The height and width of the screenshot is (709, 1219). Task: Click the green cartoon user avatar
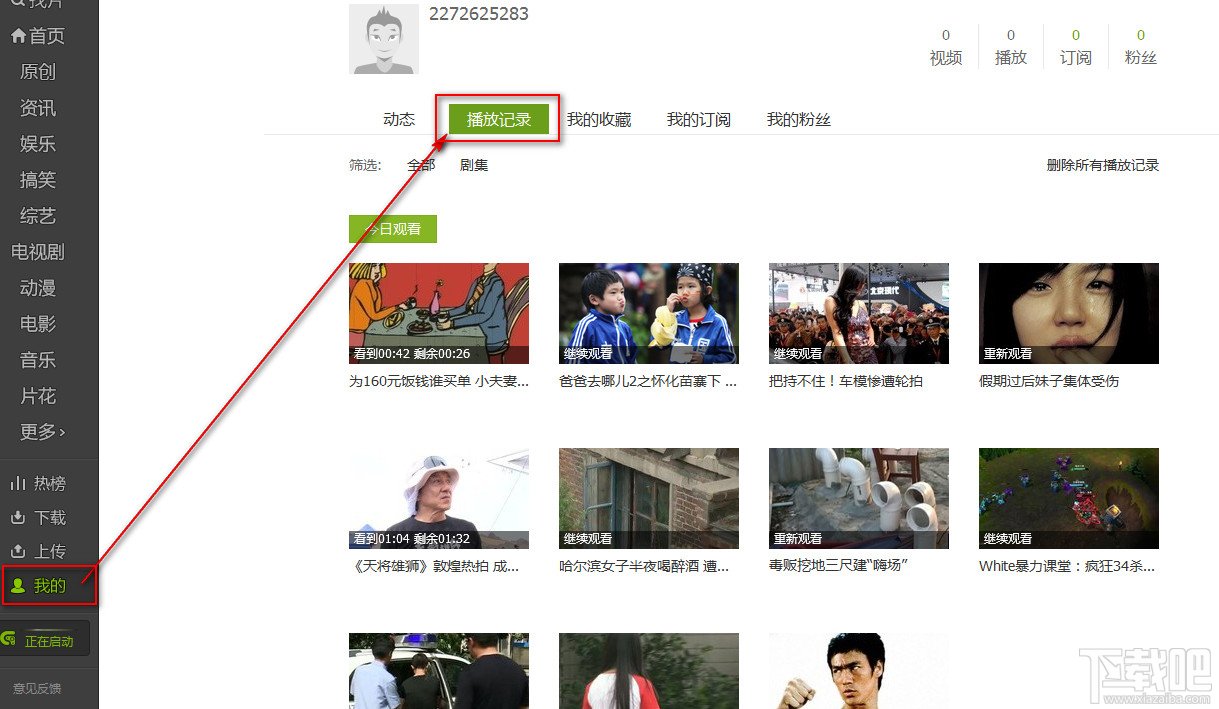(384, 40)
